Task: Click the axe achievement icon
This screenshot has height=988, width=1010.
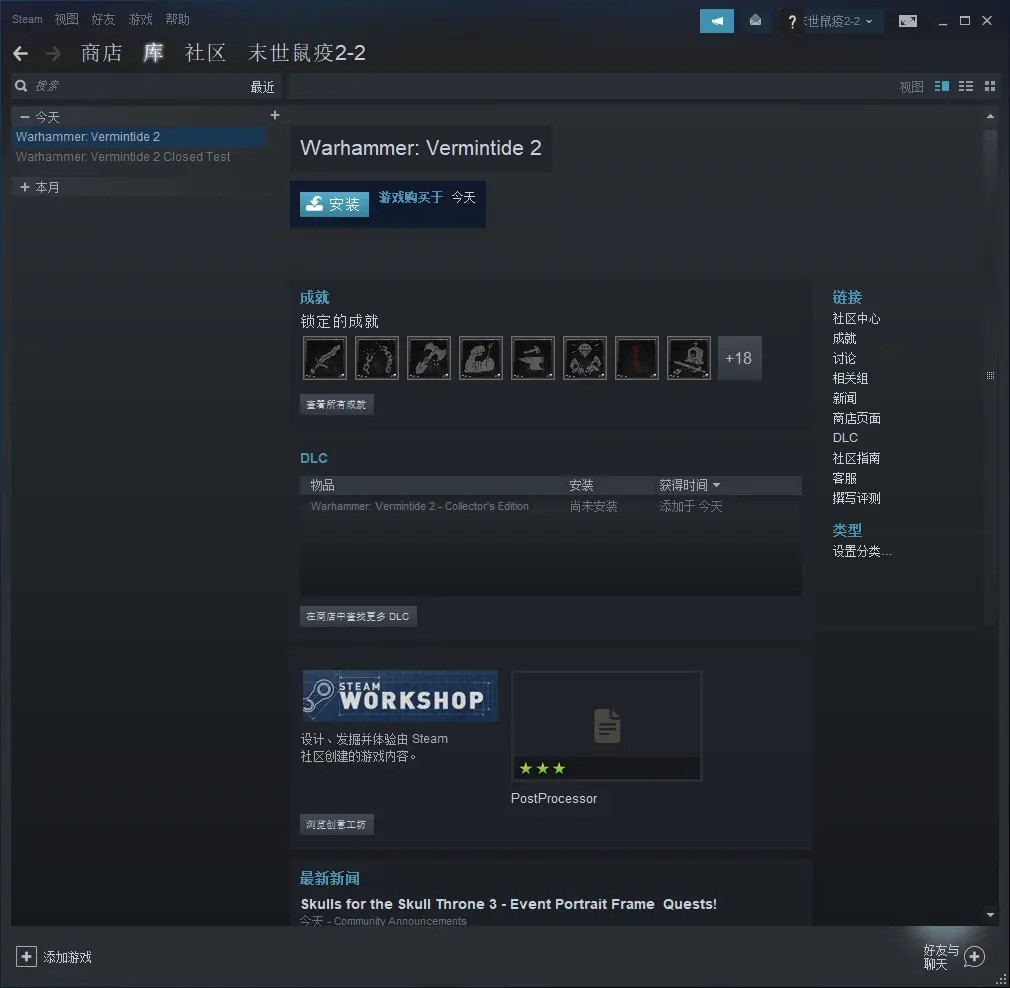Action: coord(429,357)
